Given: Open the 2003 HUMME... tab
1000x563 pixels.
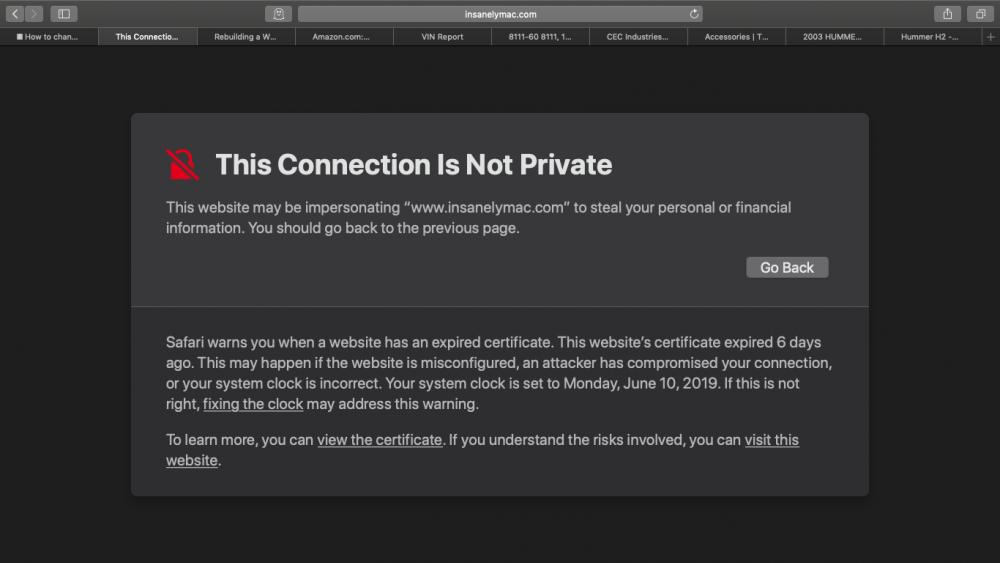Looking at the screenshot, I should [834, 37].
